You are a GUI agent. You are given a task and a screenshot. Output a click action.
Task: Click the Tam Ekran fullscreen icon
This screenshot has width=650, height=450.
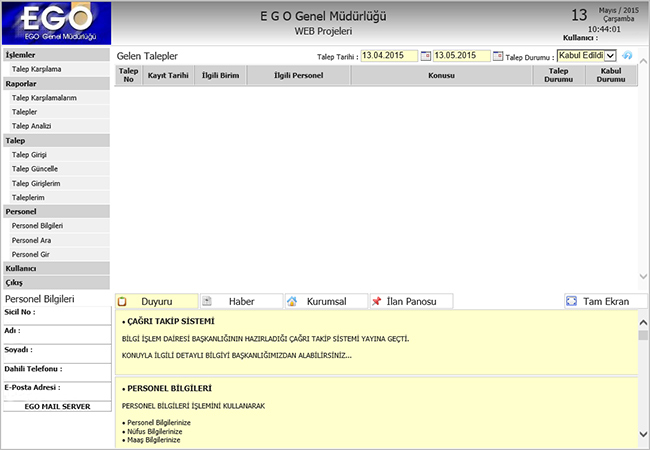[x=572, y=301]
